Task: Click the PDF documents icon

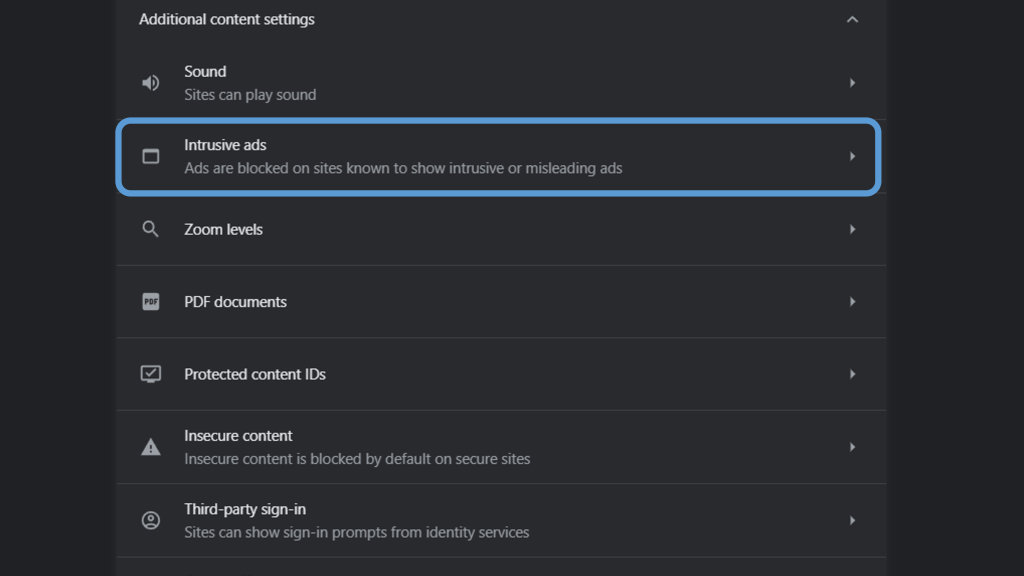Action: (151, 302)
